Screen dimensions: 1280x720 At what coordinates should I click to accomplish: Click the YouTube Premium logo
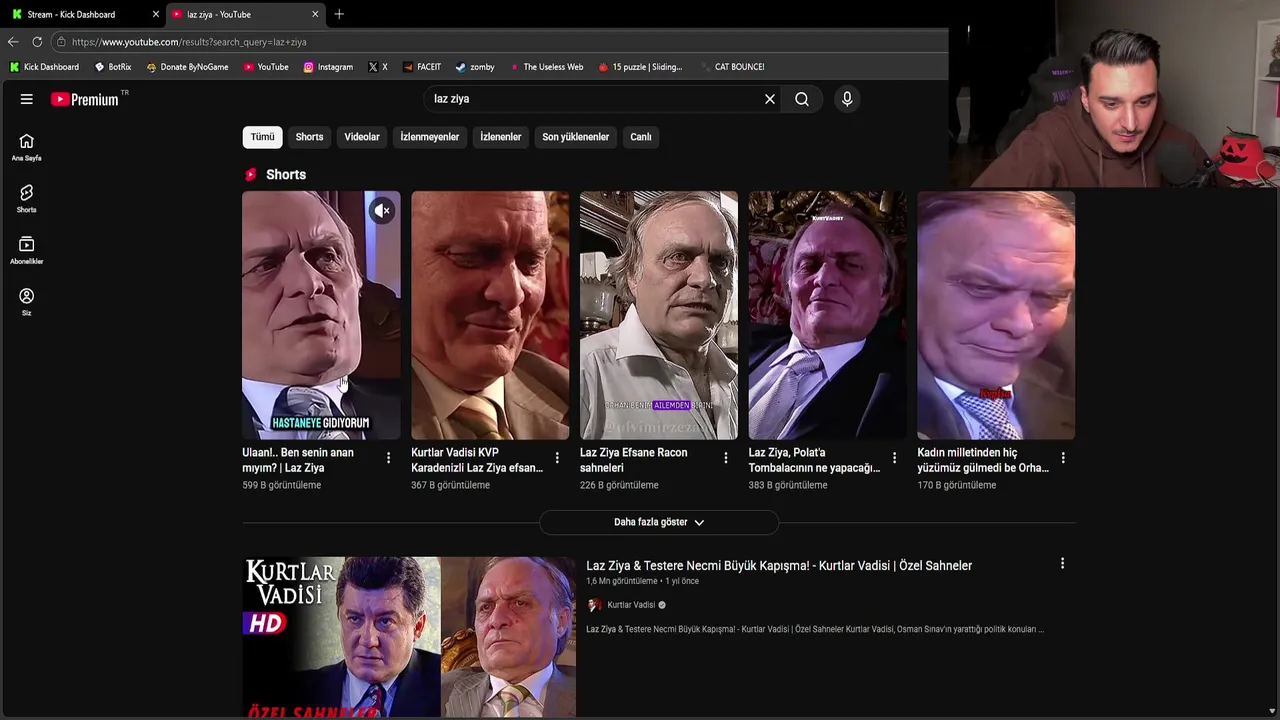pos(86,99)
